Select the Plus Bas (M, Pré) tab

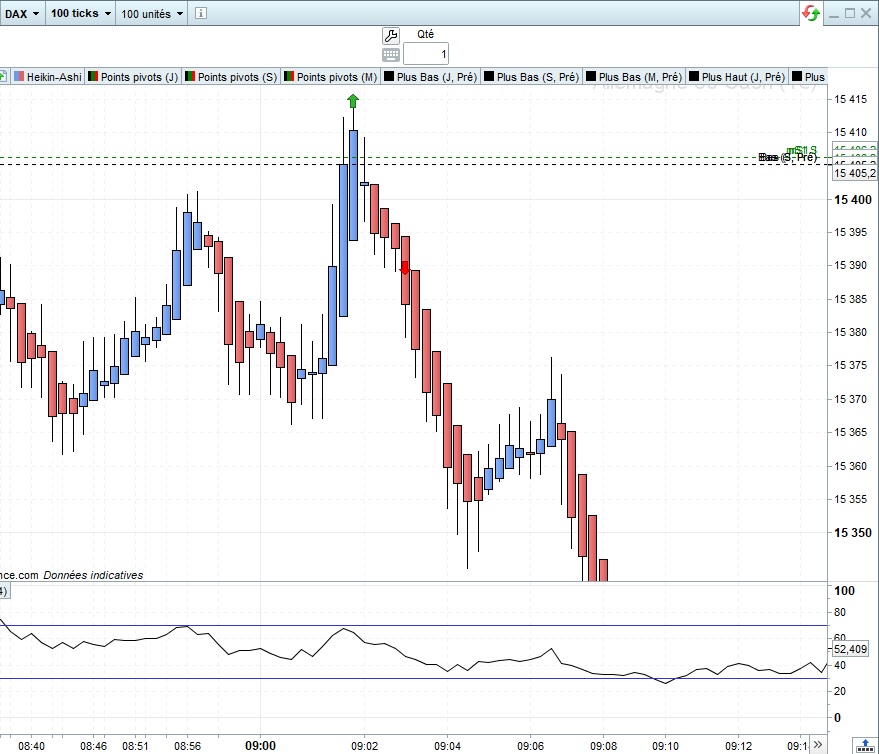634,77
